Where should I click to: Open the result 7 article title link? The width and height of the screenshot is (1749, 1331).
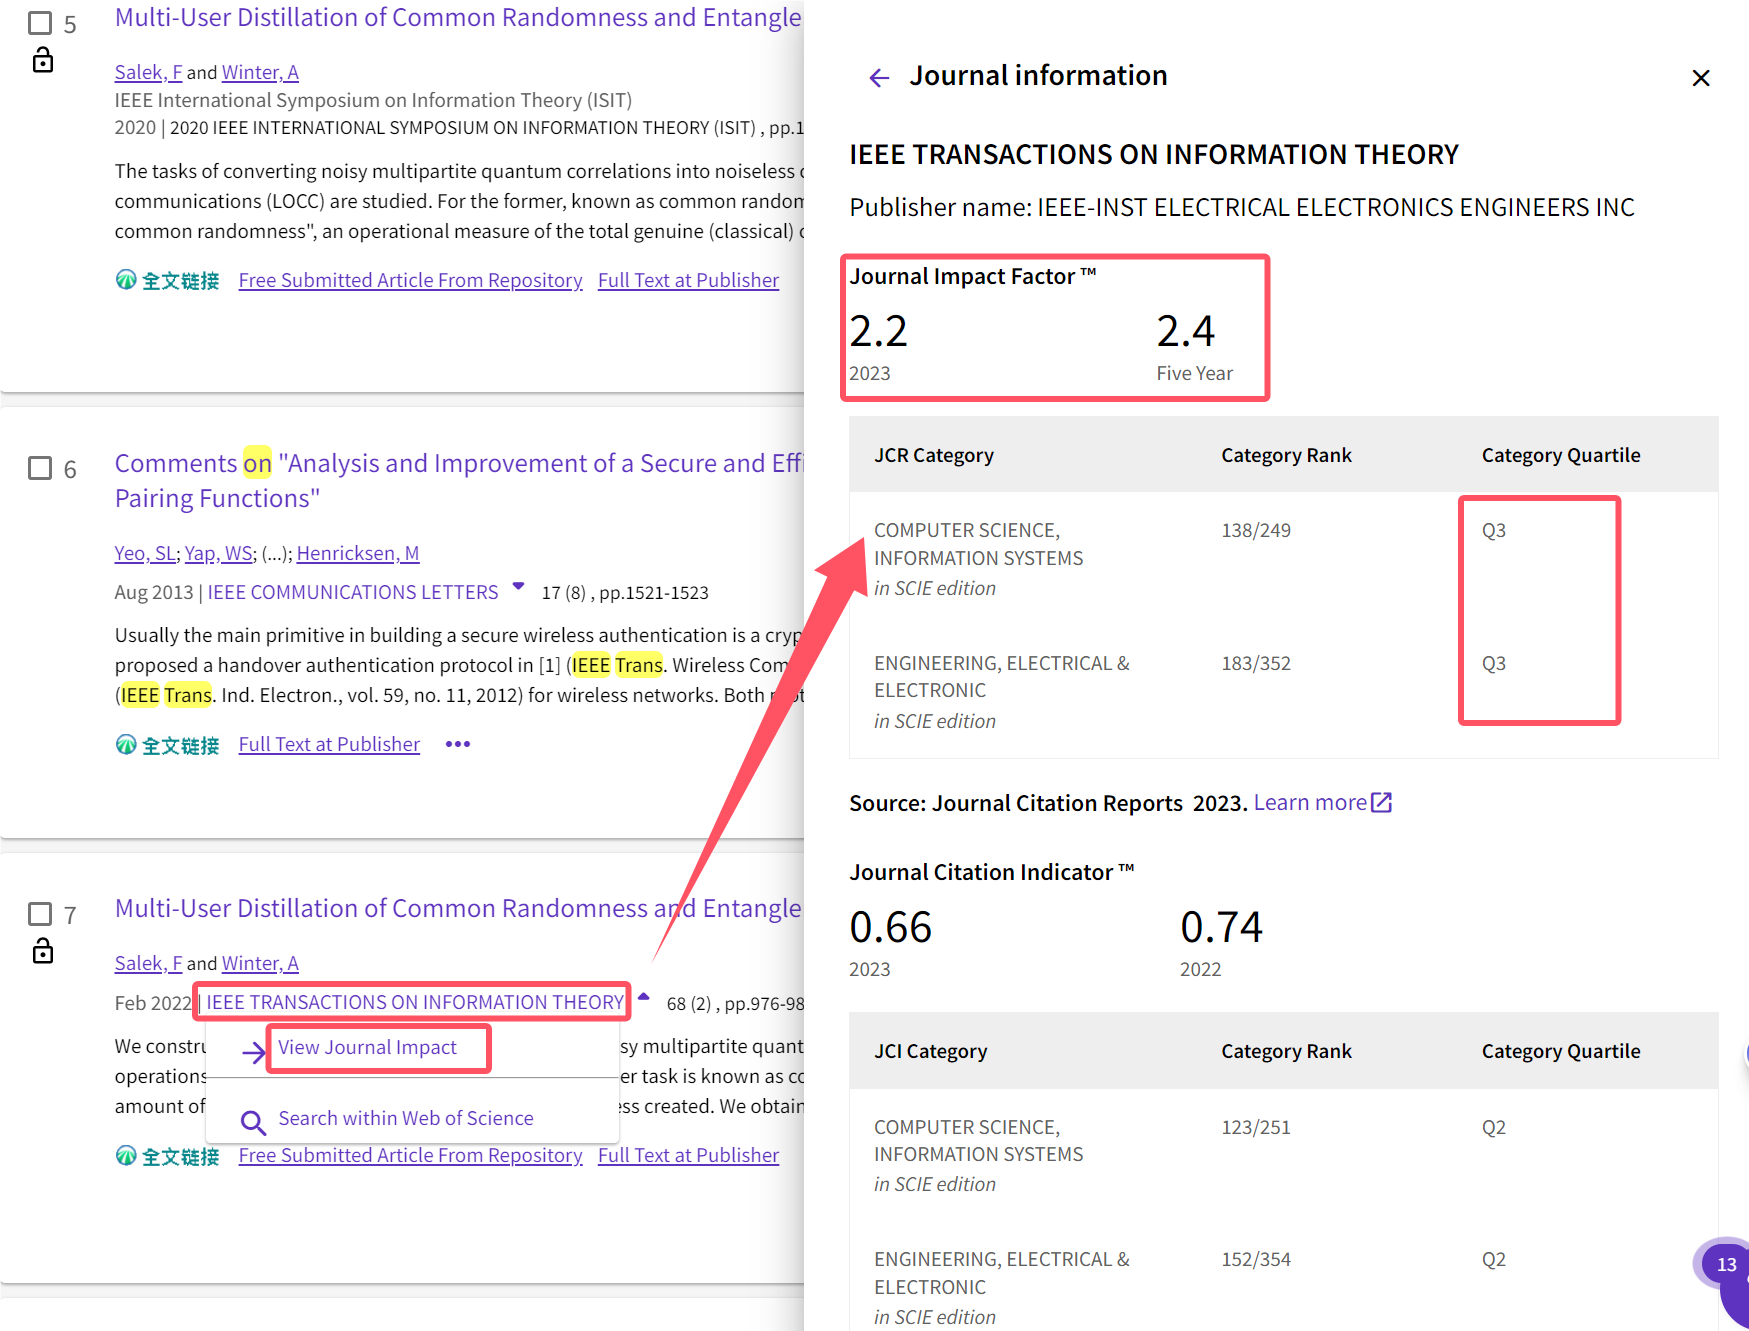click(458, 908)
